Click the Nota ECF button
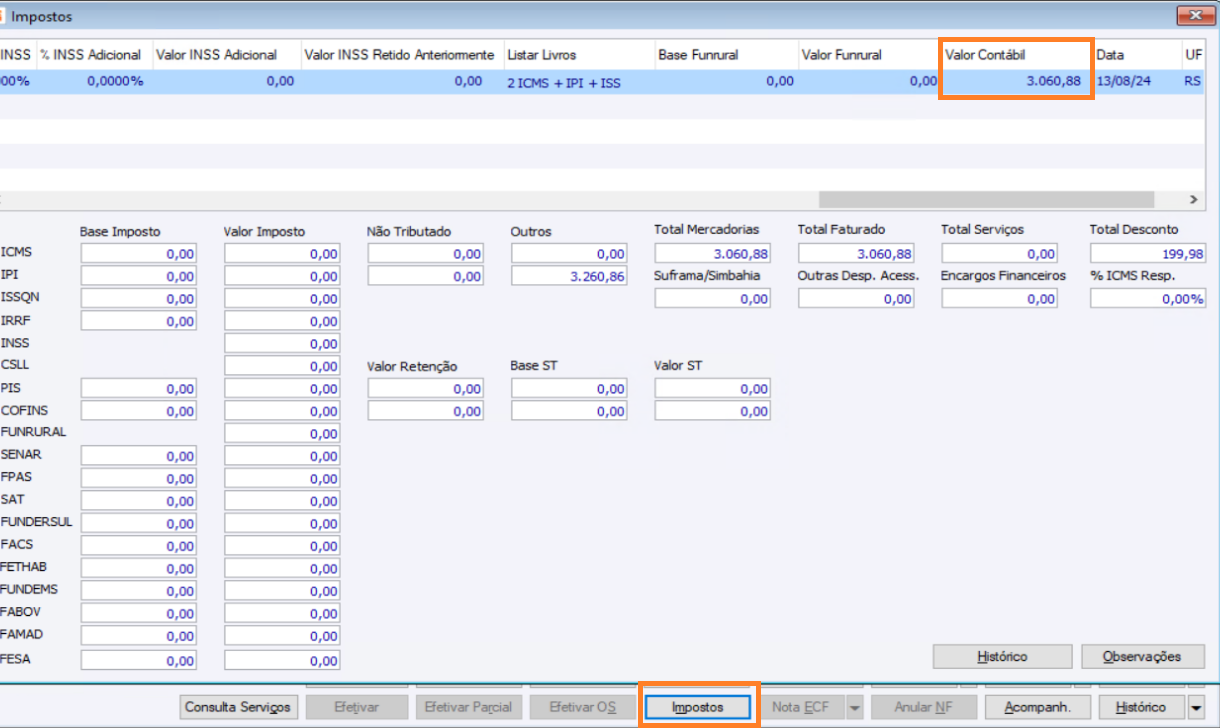Image resolution: width=1220 pixels, height=728 pixels. (801, 707)
